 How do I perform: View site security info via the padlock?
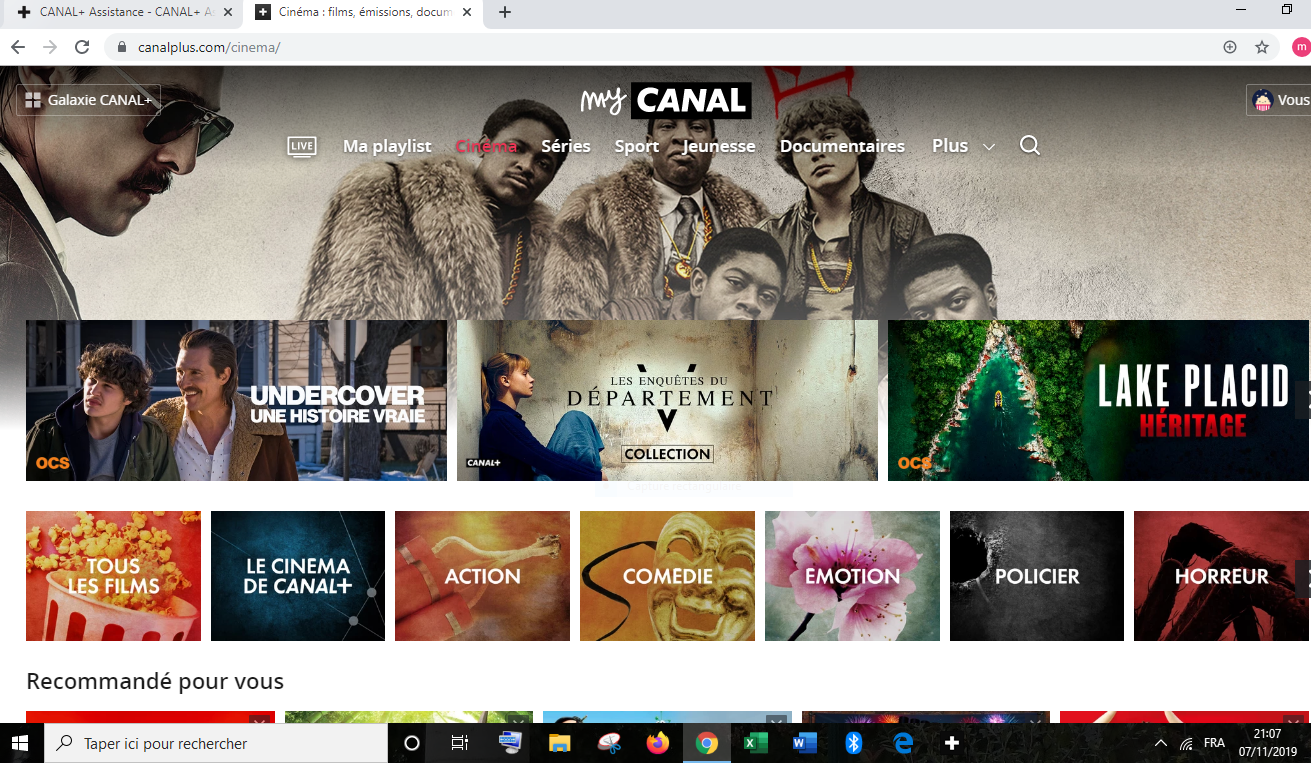point(120,46)
